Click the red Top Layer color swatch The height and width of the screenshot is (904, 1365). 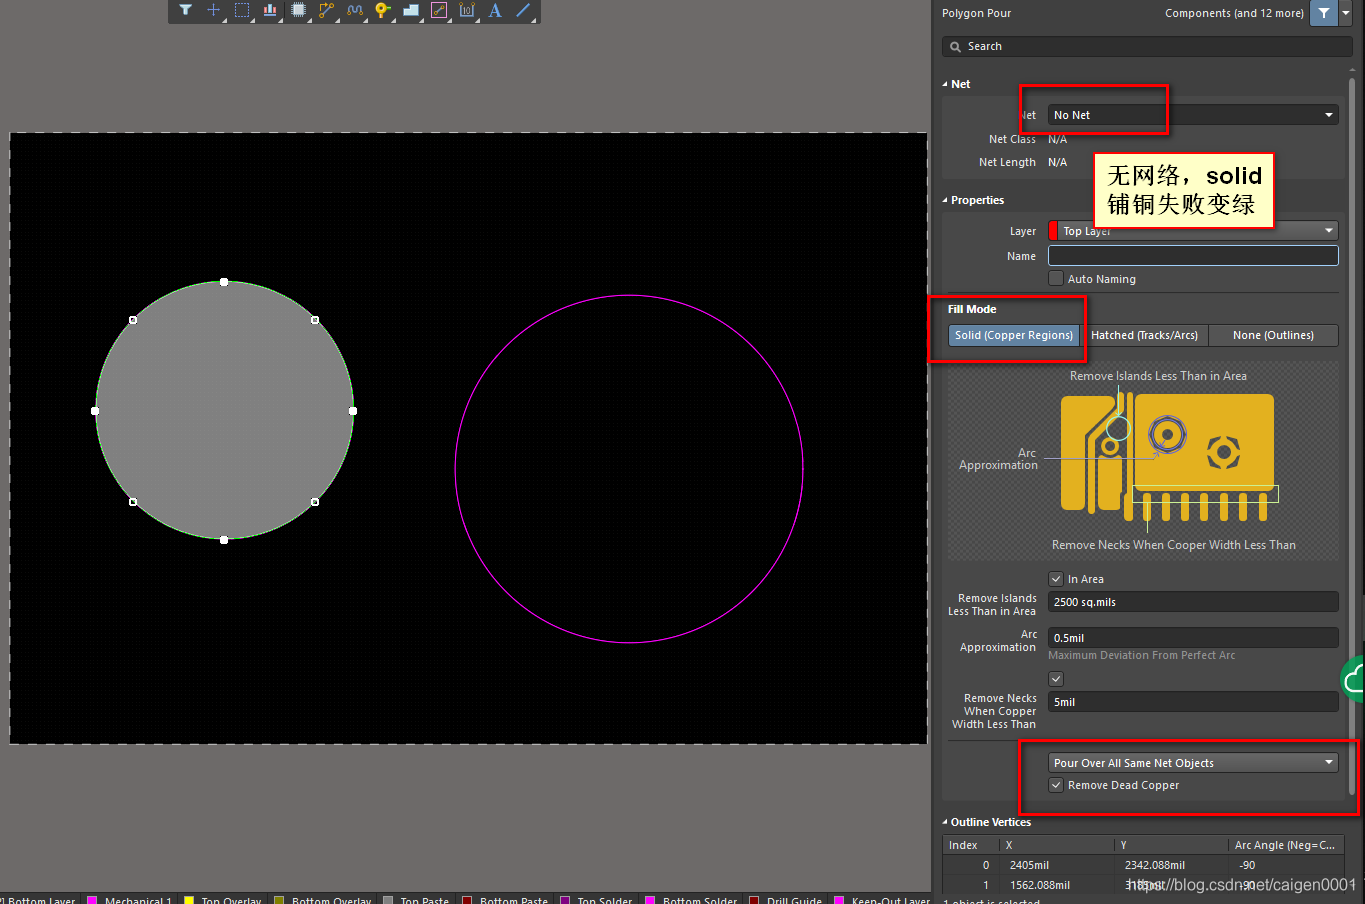(x=1053, y=231)
